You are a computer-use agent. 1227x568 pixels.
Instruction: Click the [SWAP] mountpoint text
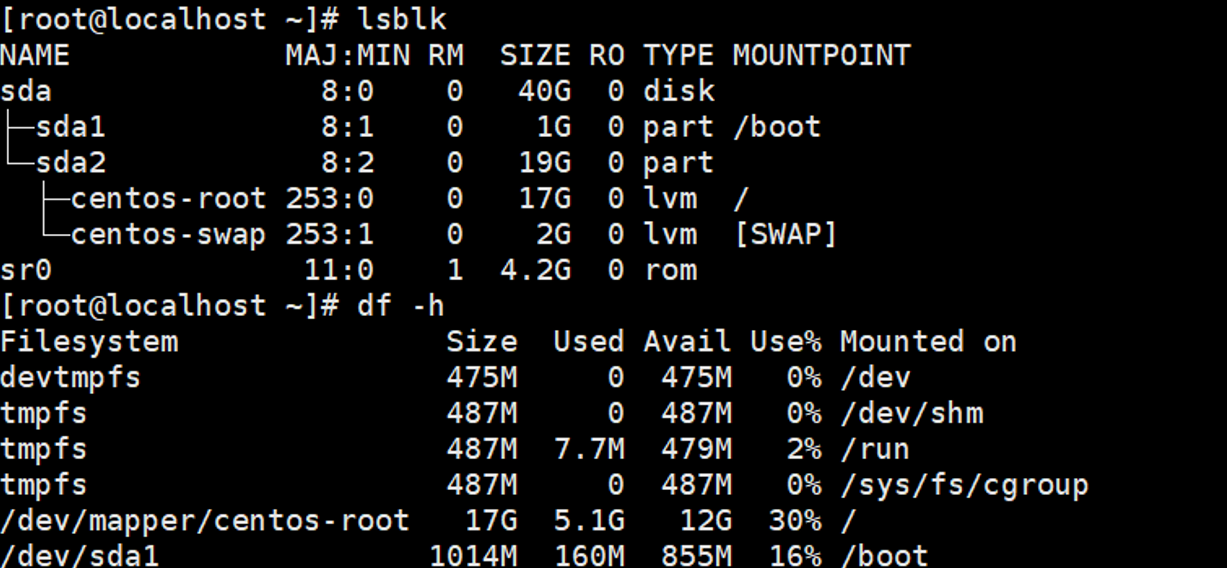point(785,235)
